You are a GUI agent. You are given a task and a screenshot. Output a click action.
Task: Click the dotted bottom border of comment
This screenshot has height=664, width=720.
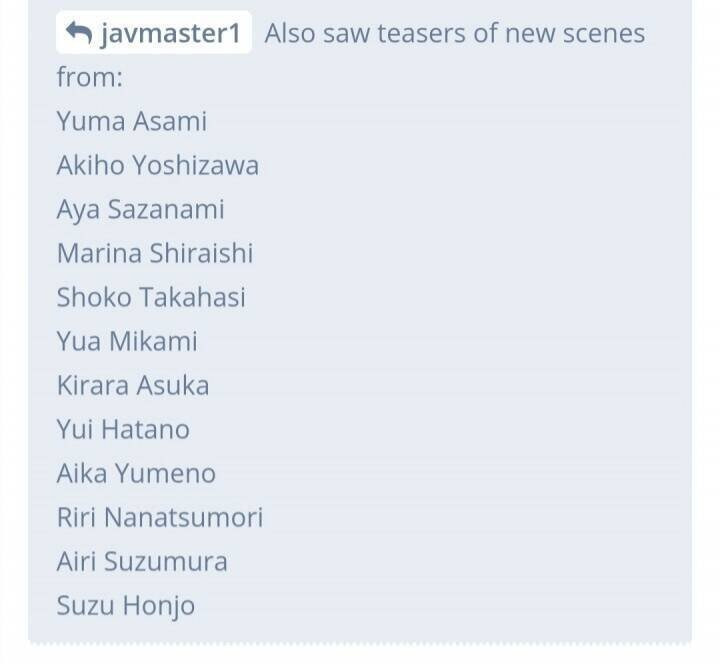(x=360, y=643)
